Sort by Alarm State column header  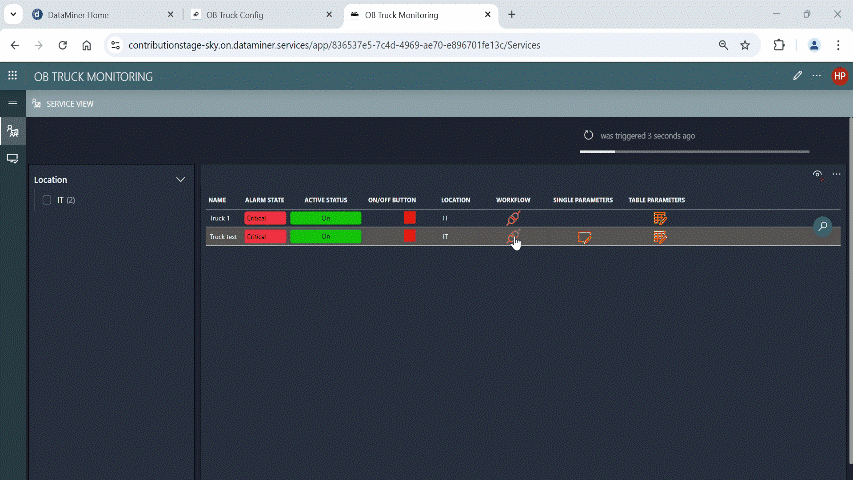coord(264,200)
